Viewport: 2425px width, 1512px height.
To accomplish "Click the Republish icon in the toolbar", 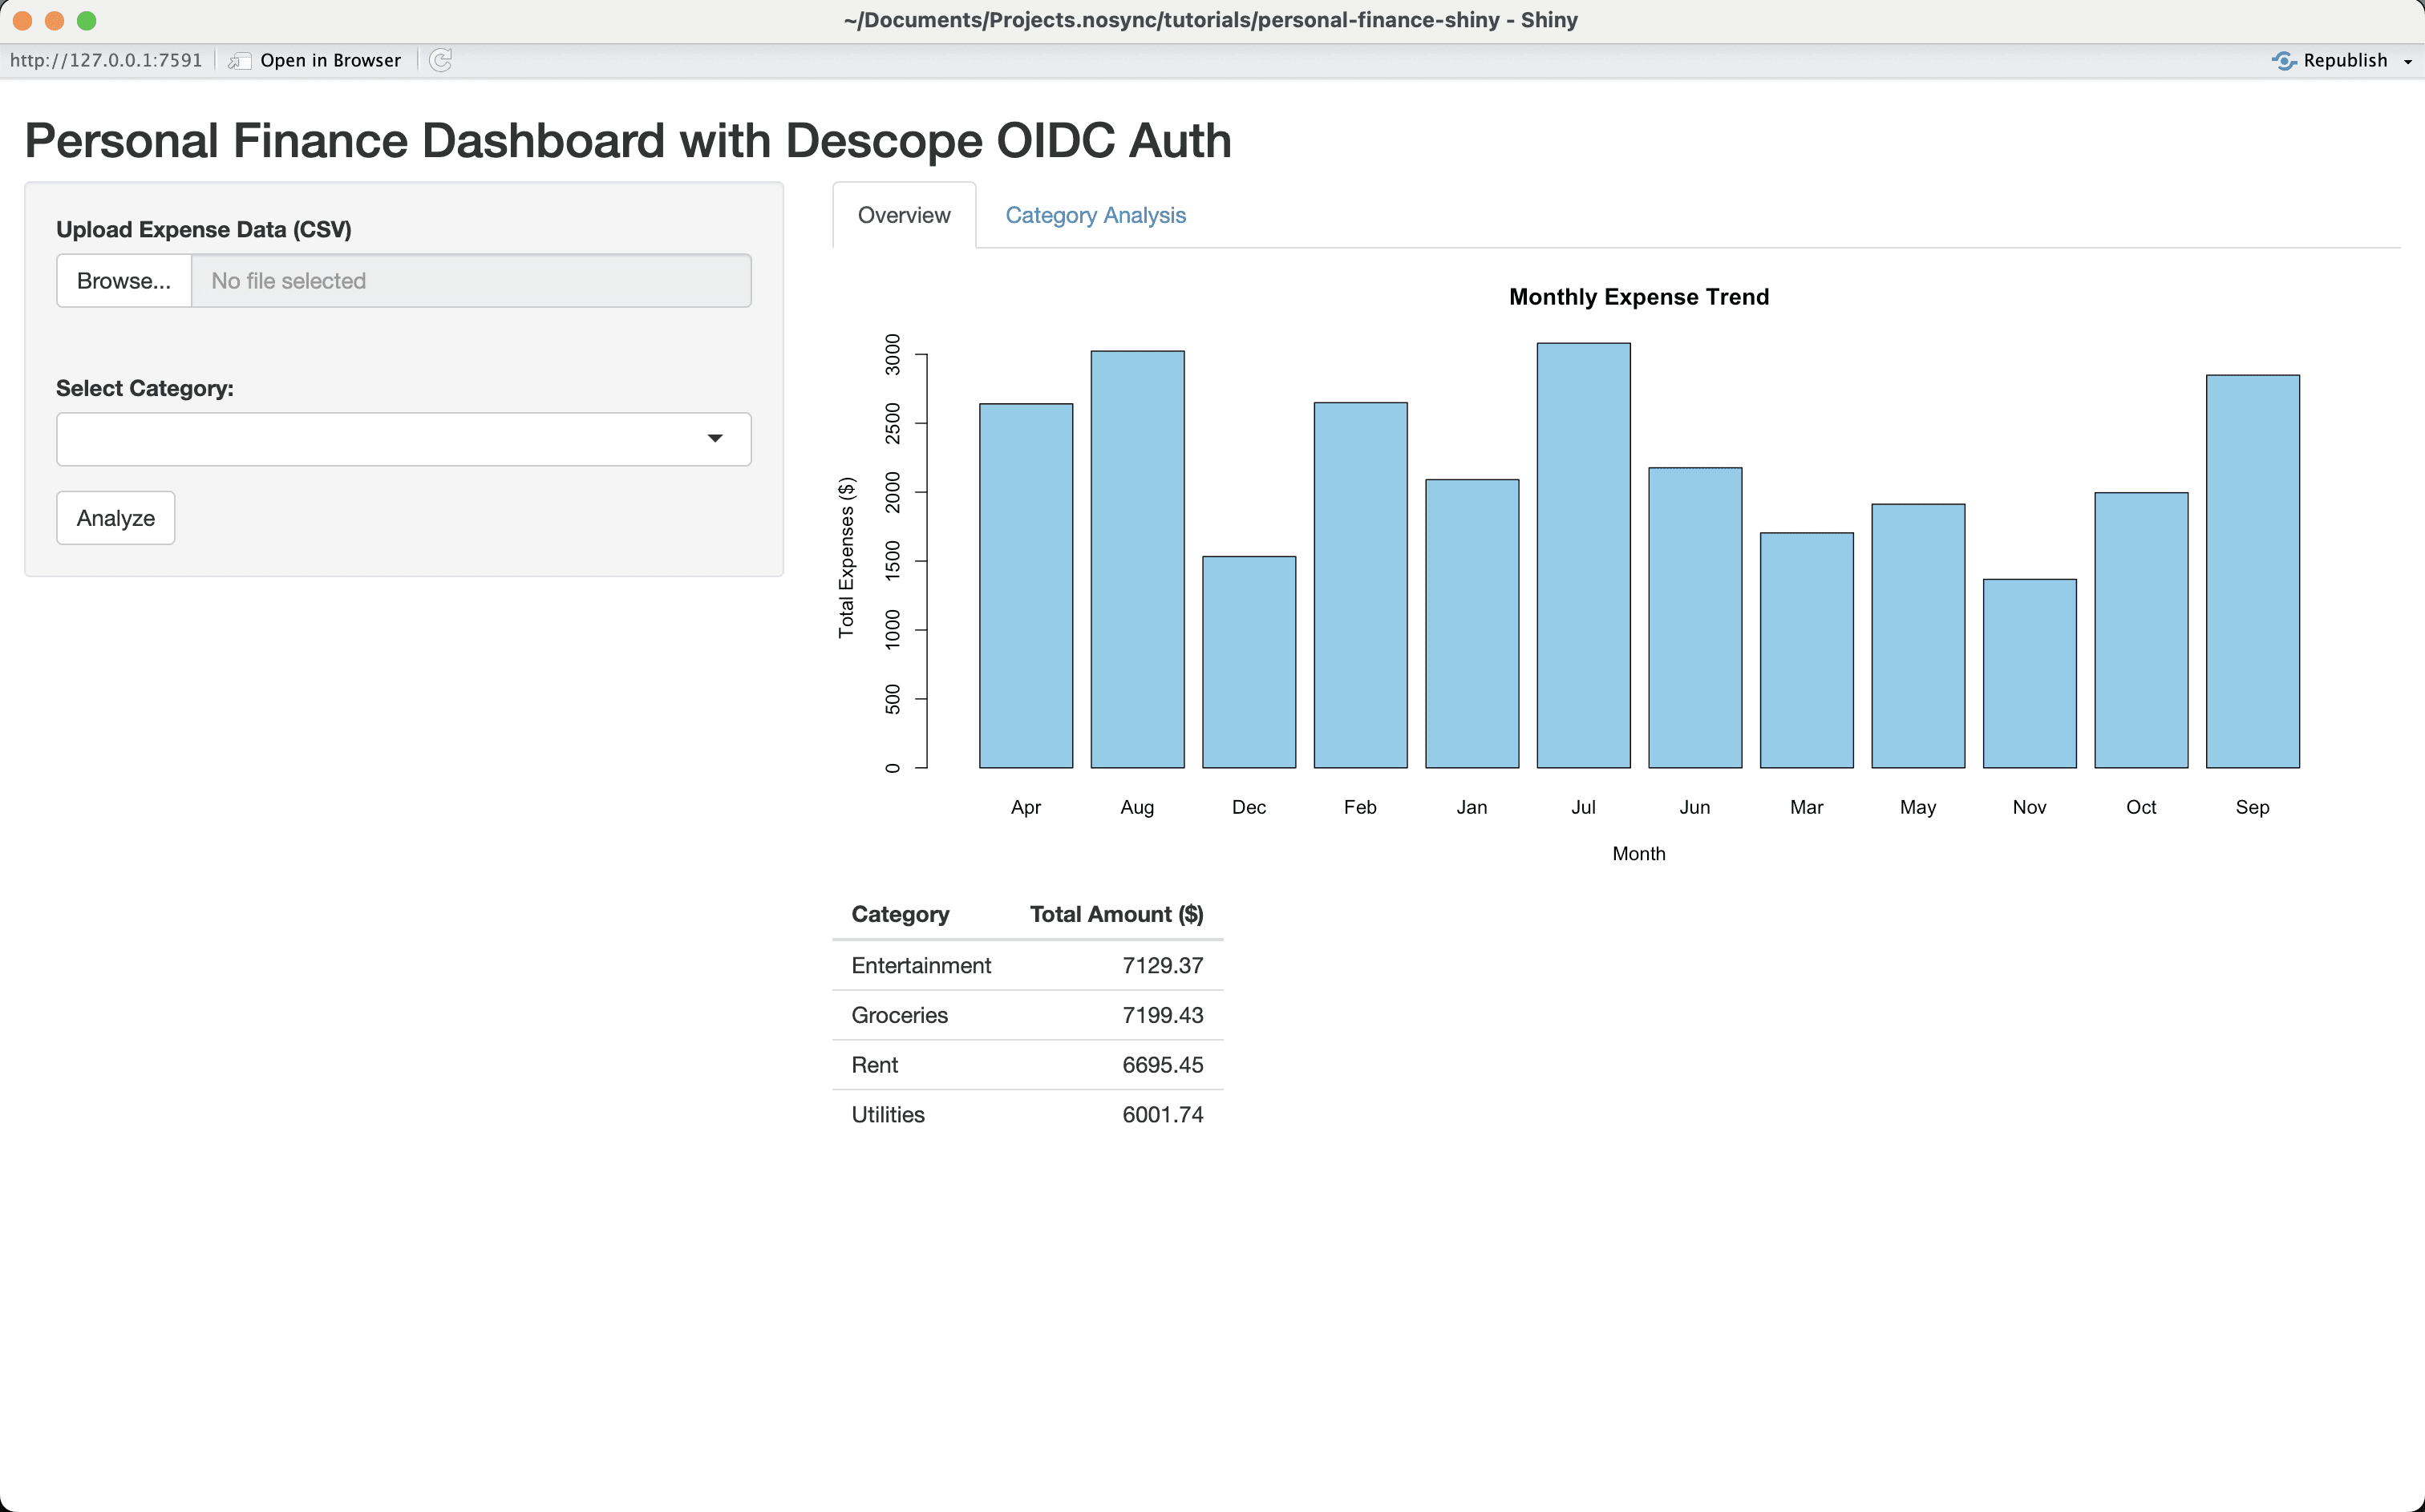I will [x=2284, y=60].
